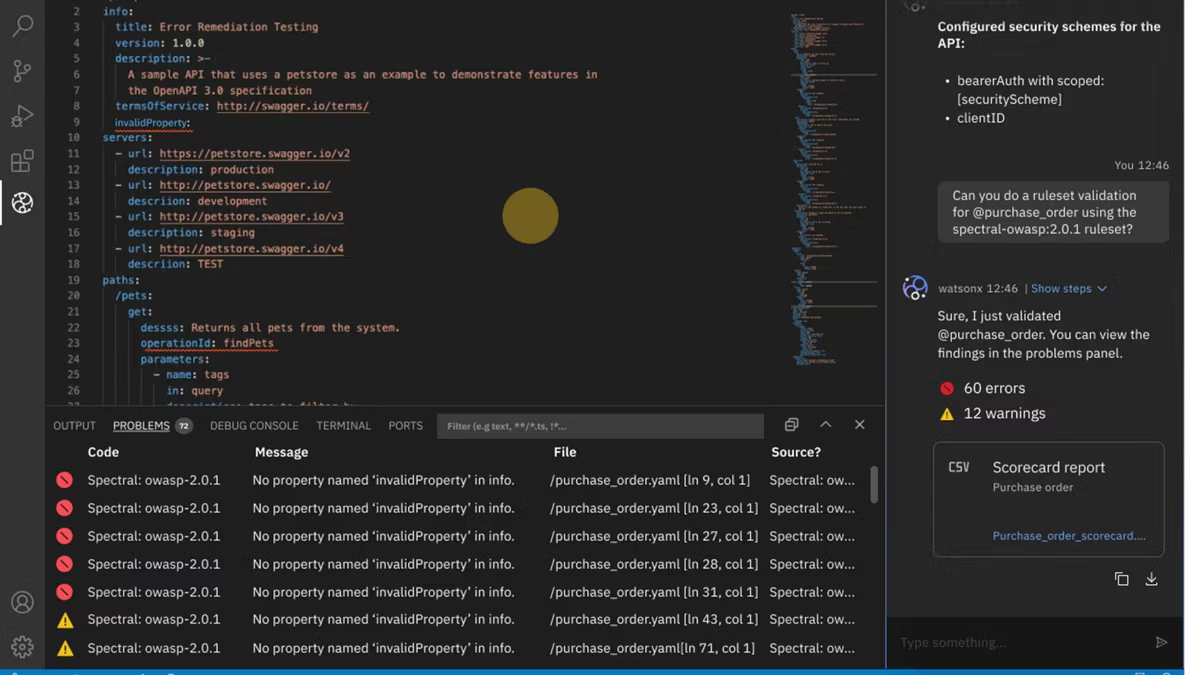
Task: Open Extensions view icon
Action: (x=22, y=160)
